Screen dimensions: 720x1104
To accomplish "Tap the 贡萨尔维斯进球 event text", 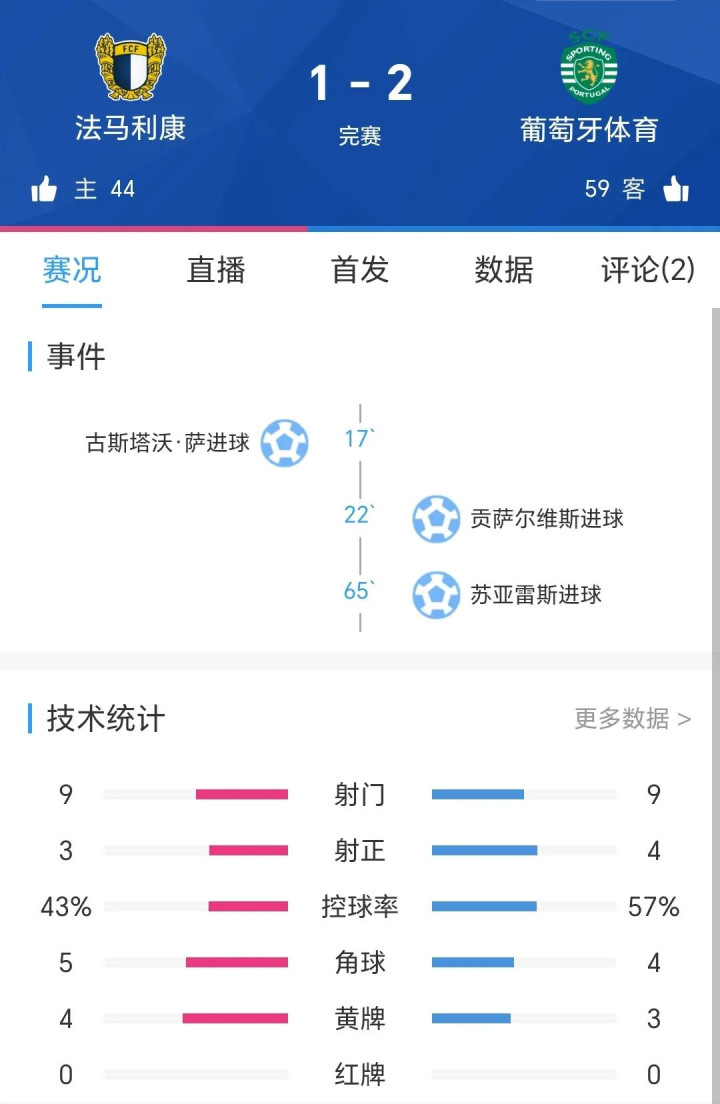I will 547,519.
